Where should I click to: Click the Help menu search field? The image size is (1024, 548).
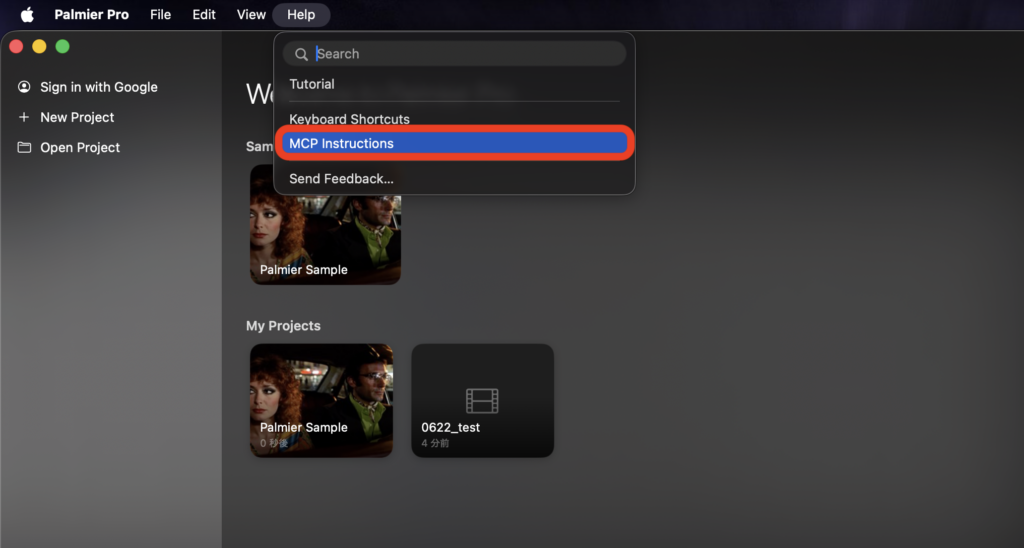(x=455, y=54)
